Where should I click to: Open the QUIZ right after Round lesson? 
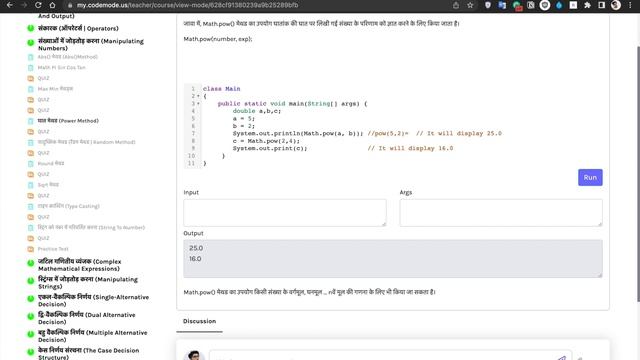pos(43,174)
